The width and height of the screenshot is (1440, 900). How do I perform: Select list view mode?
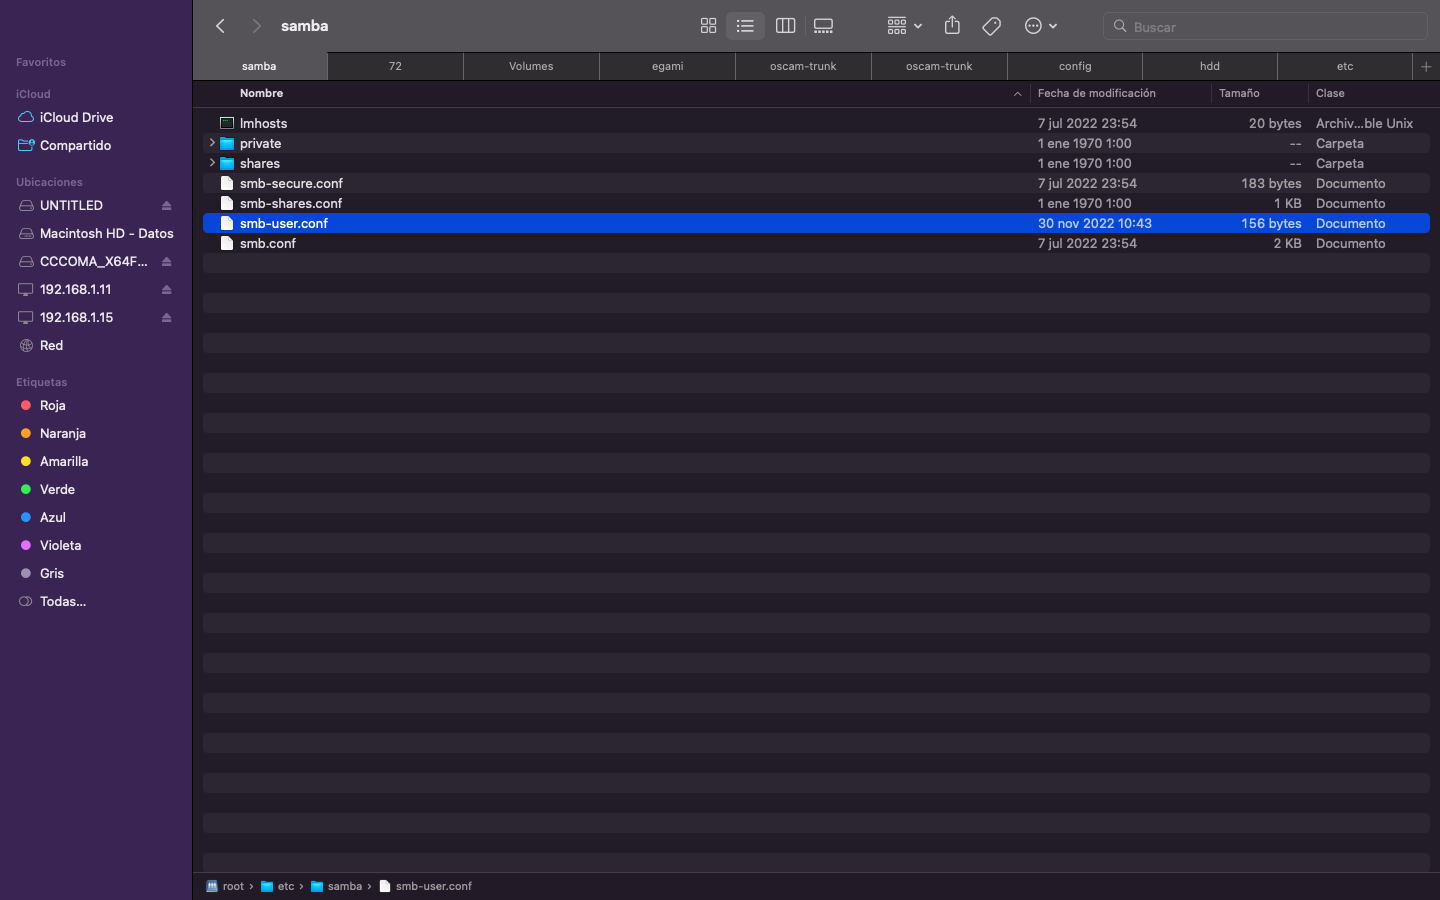pos(745,26)
